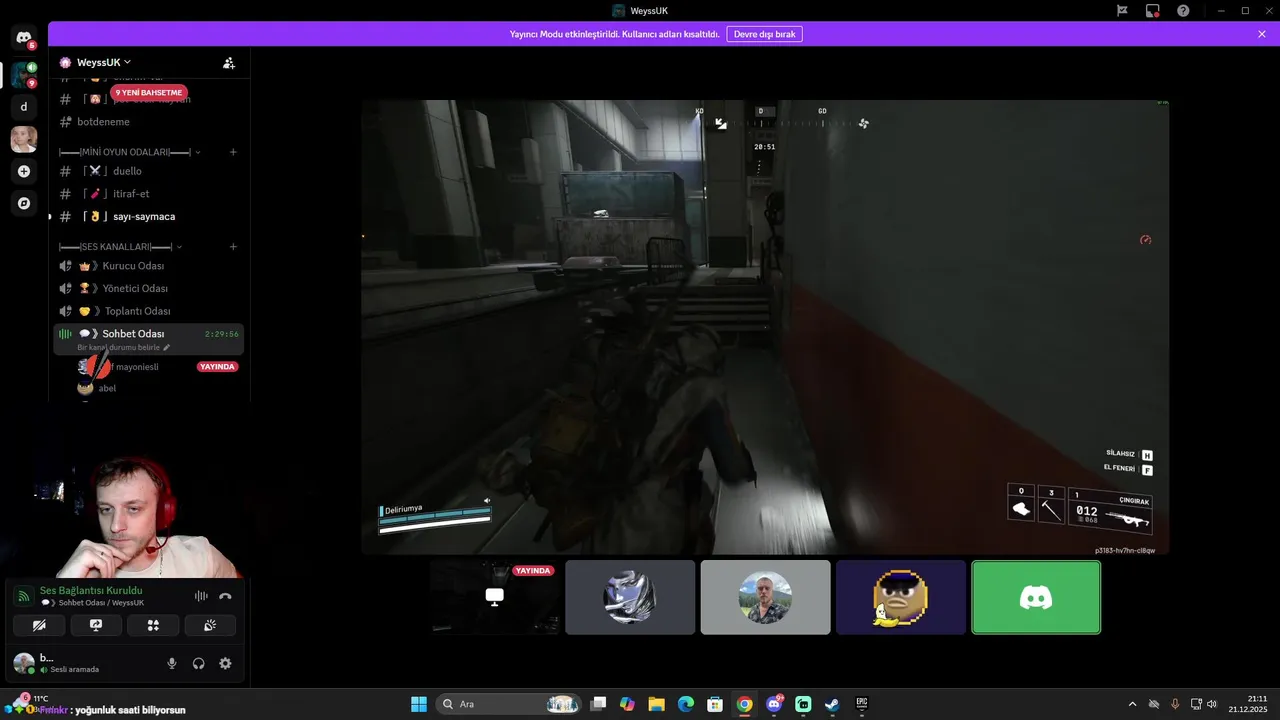
Task: Open User Settings gear icon
Action: pyautogui.click(x=225, y=663)
